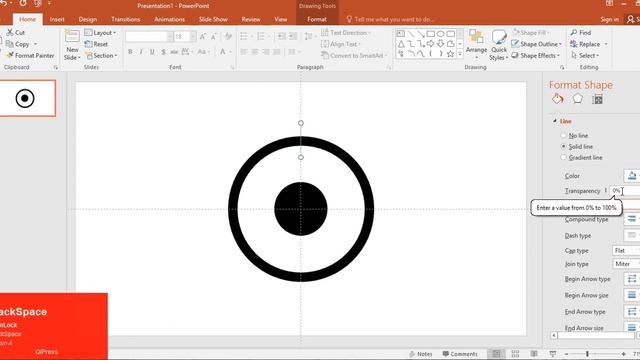Click the Review ribbon tab
Image resolution: width=640 pixels, height=360 pixels.
pos(251,19)
